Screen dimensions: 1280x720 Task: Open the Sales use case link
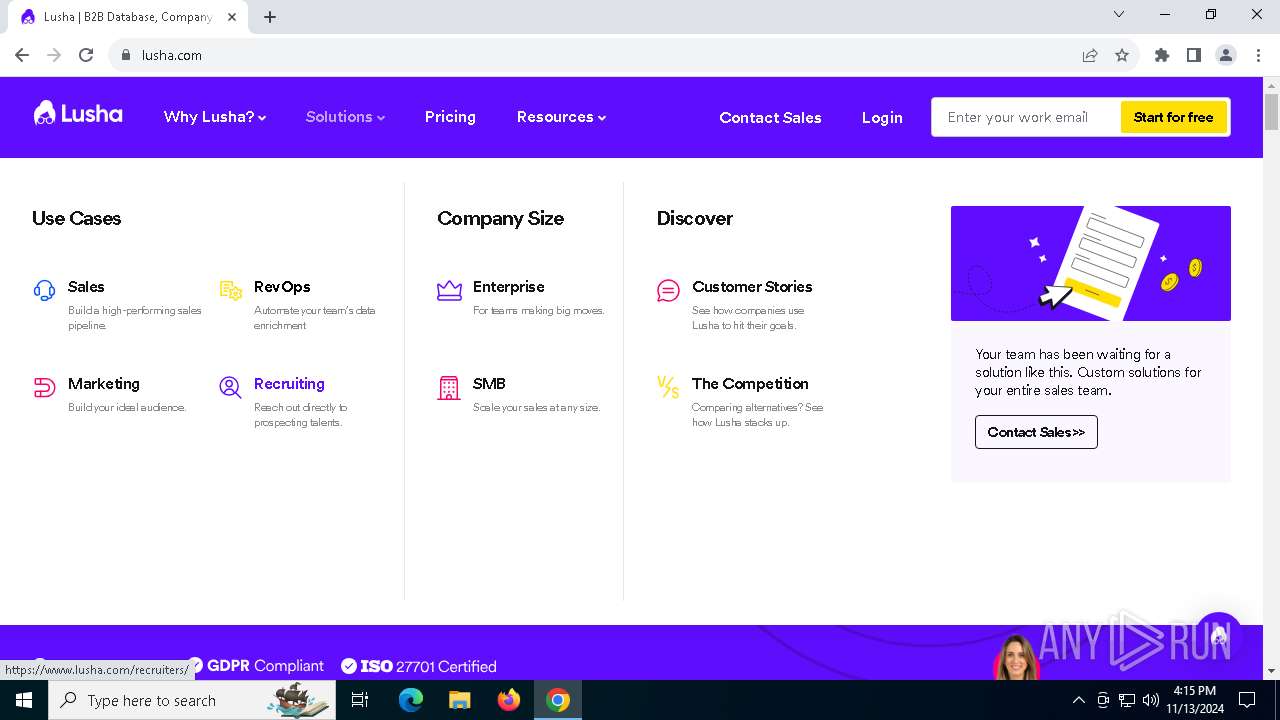click(86, 287)
